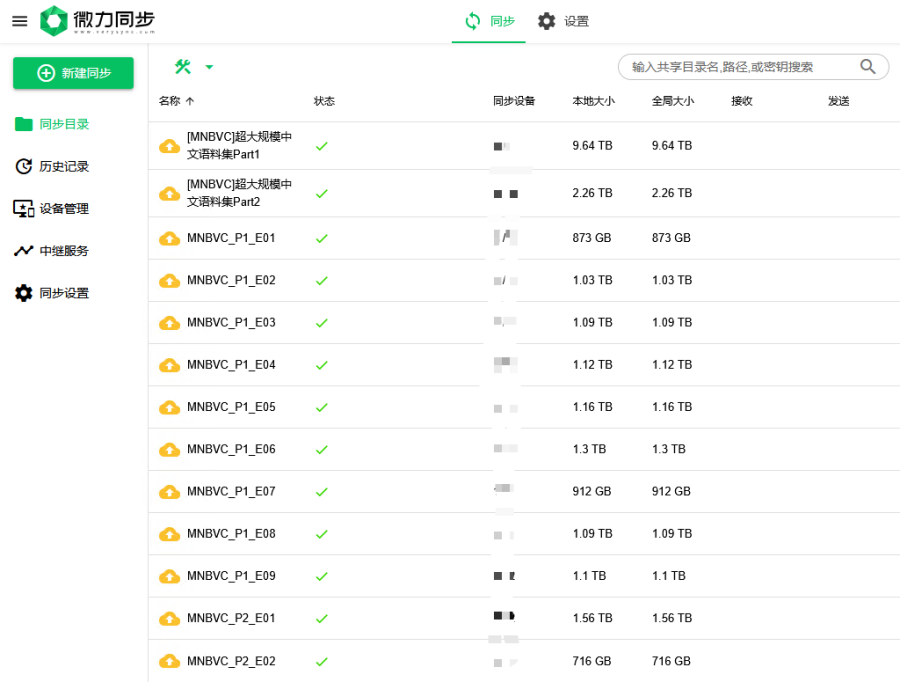The height and width of the screenshot is (682, 900).
Task: Open the hamburger menu
Action: coord(19,21)
